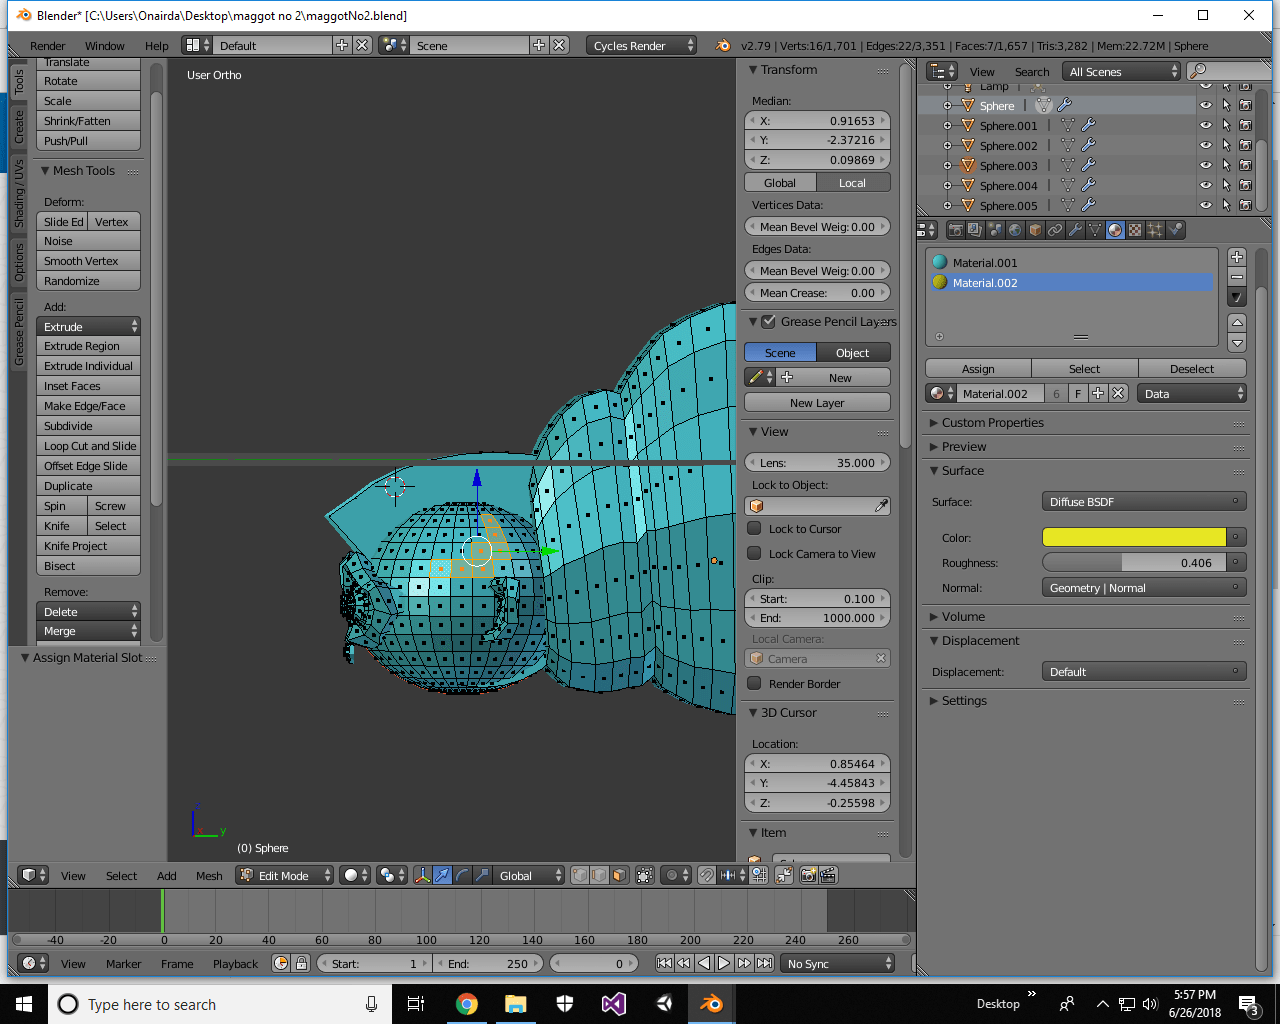Select the scale manipulator icon

[x=482, y=875]
